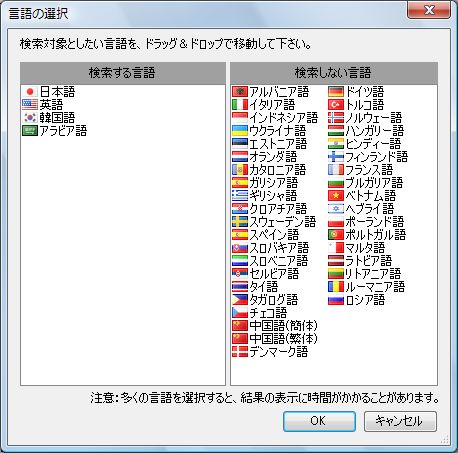Select 英語 in search languages list

tap(43, 105)
